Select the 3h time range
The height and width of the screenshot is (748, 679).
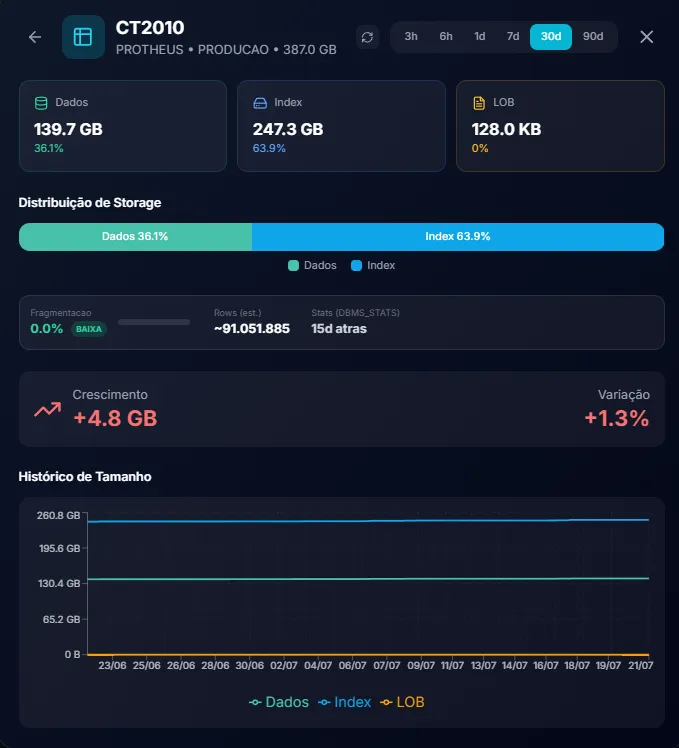(x=411, y=36)
